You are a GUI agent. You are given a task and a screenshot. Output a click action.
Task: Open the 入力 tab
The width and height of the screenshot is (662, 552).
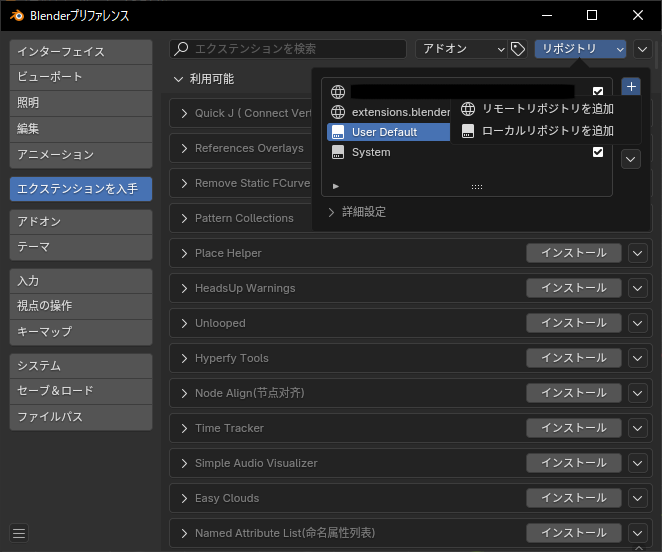click(81, 281)
